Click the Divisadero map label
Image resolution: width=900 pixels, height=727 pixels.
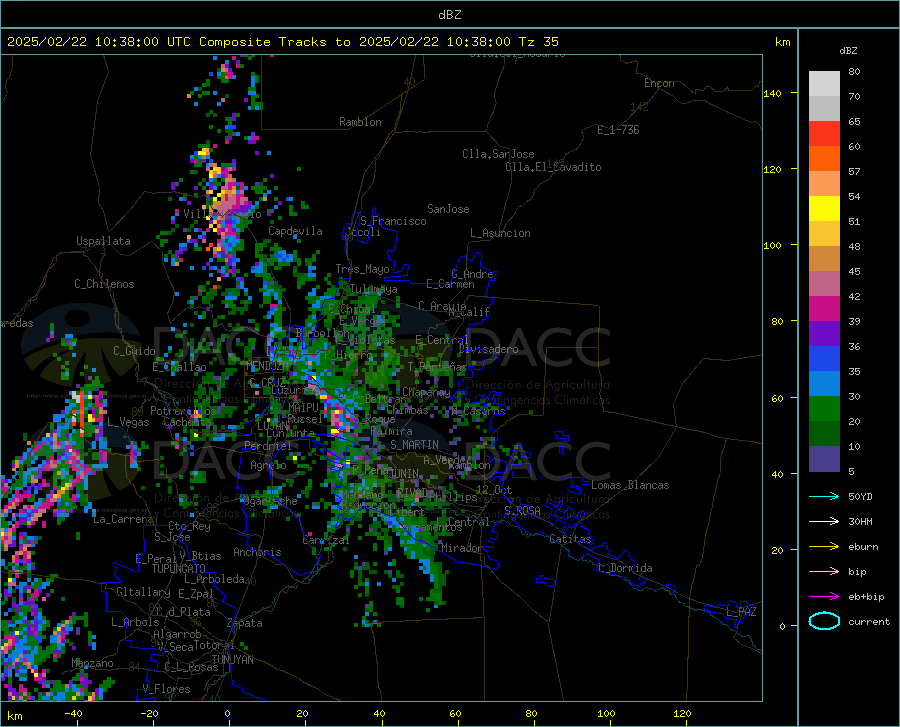488,349
